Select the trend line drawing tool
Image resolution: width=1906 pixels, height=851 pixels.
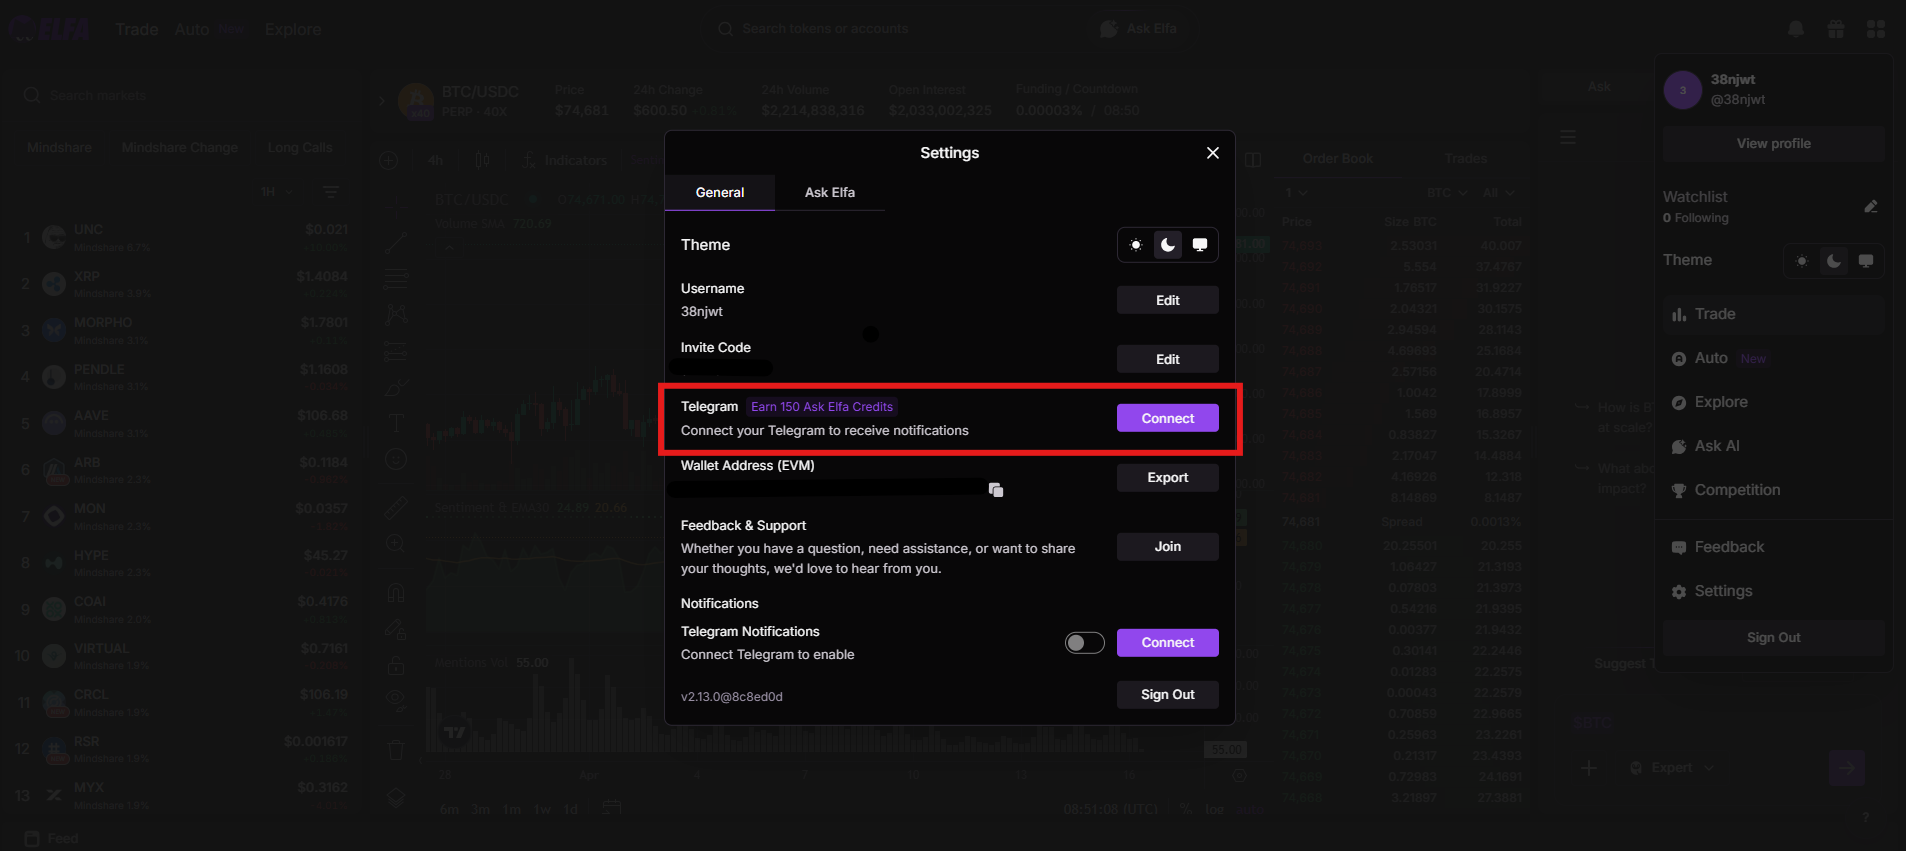pos(396,242)
